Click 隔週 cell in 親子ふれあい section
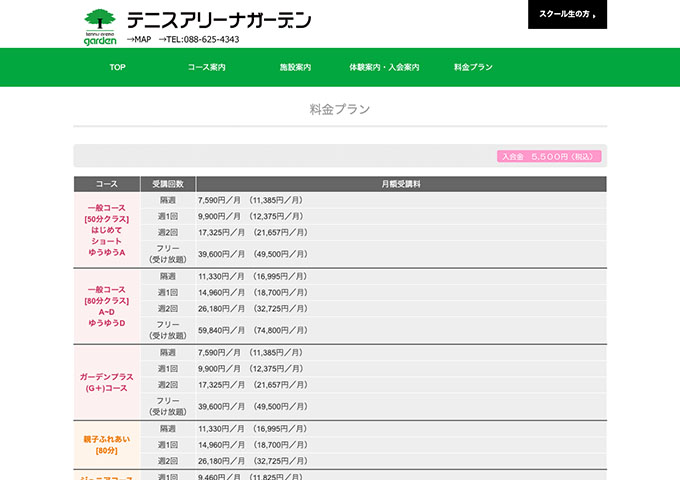This screenshot has height=480, width=680. 168,429
